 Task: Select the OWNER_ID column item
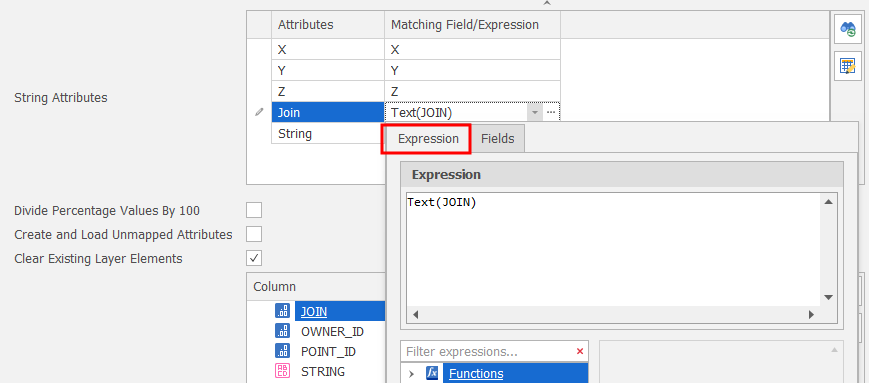point(332,331)
